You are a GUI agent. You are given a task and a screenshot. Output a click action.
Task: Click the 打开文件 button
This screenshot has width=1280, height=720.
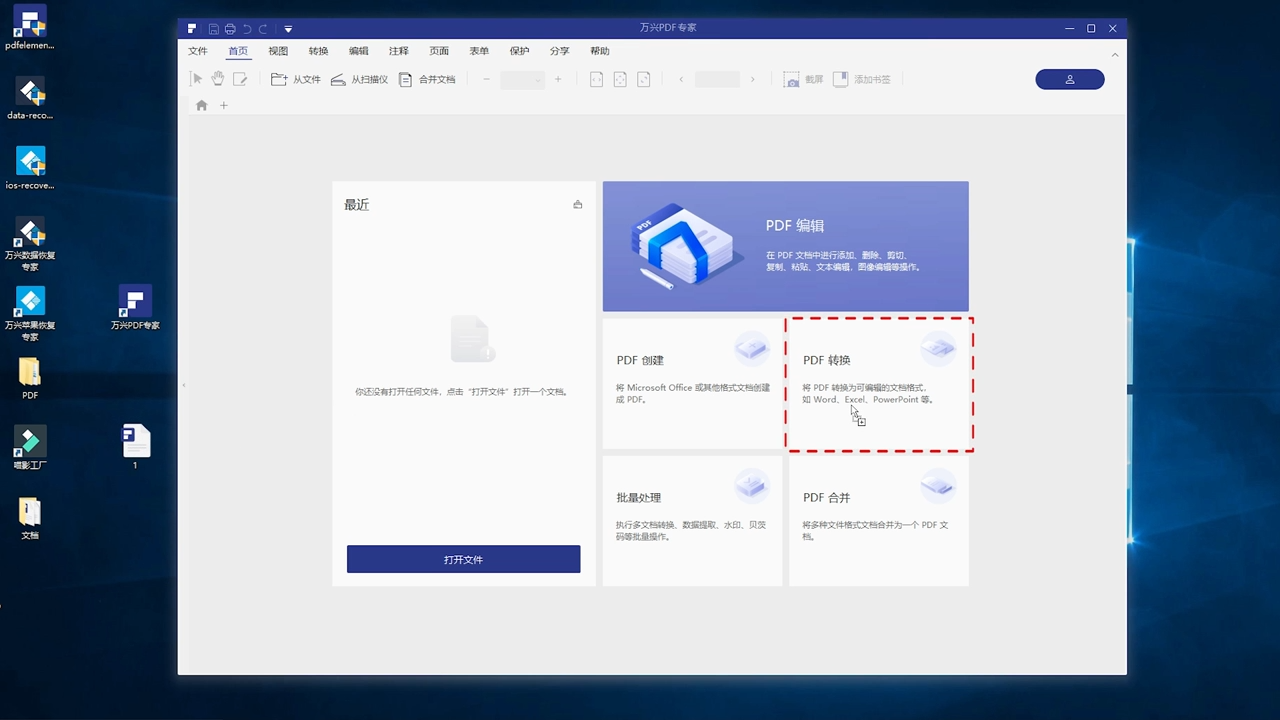(x=463, y=559)
